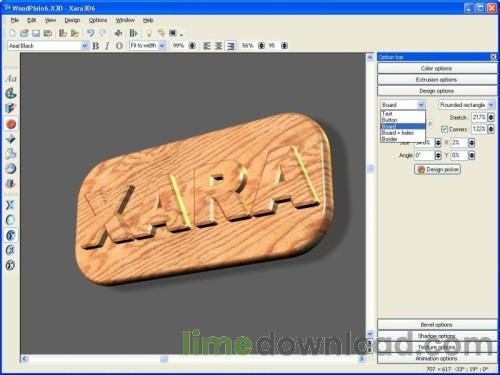Create a new document with New icon

pyautogui.click(x=12, y=33)
